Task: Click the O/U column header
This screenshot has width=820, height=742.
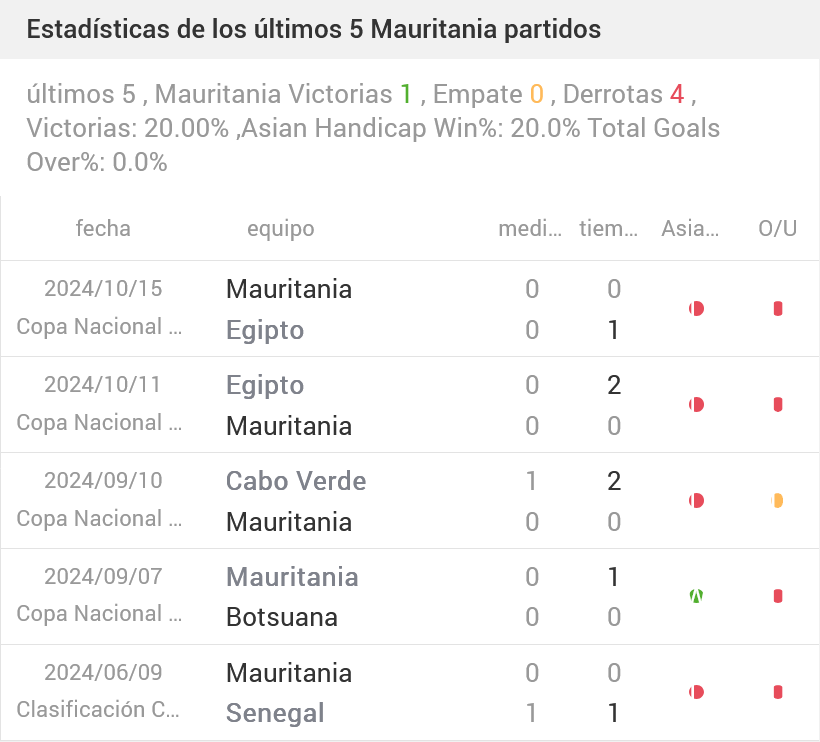Action: click(x=778, y=229)
